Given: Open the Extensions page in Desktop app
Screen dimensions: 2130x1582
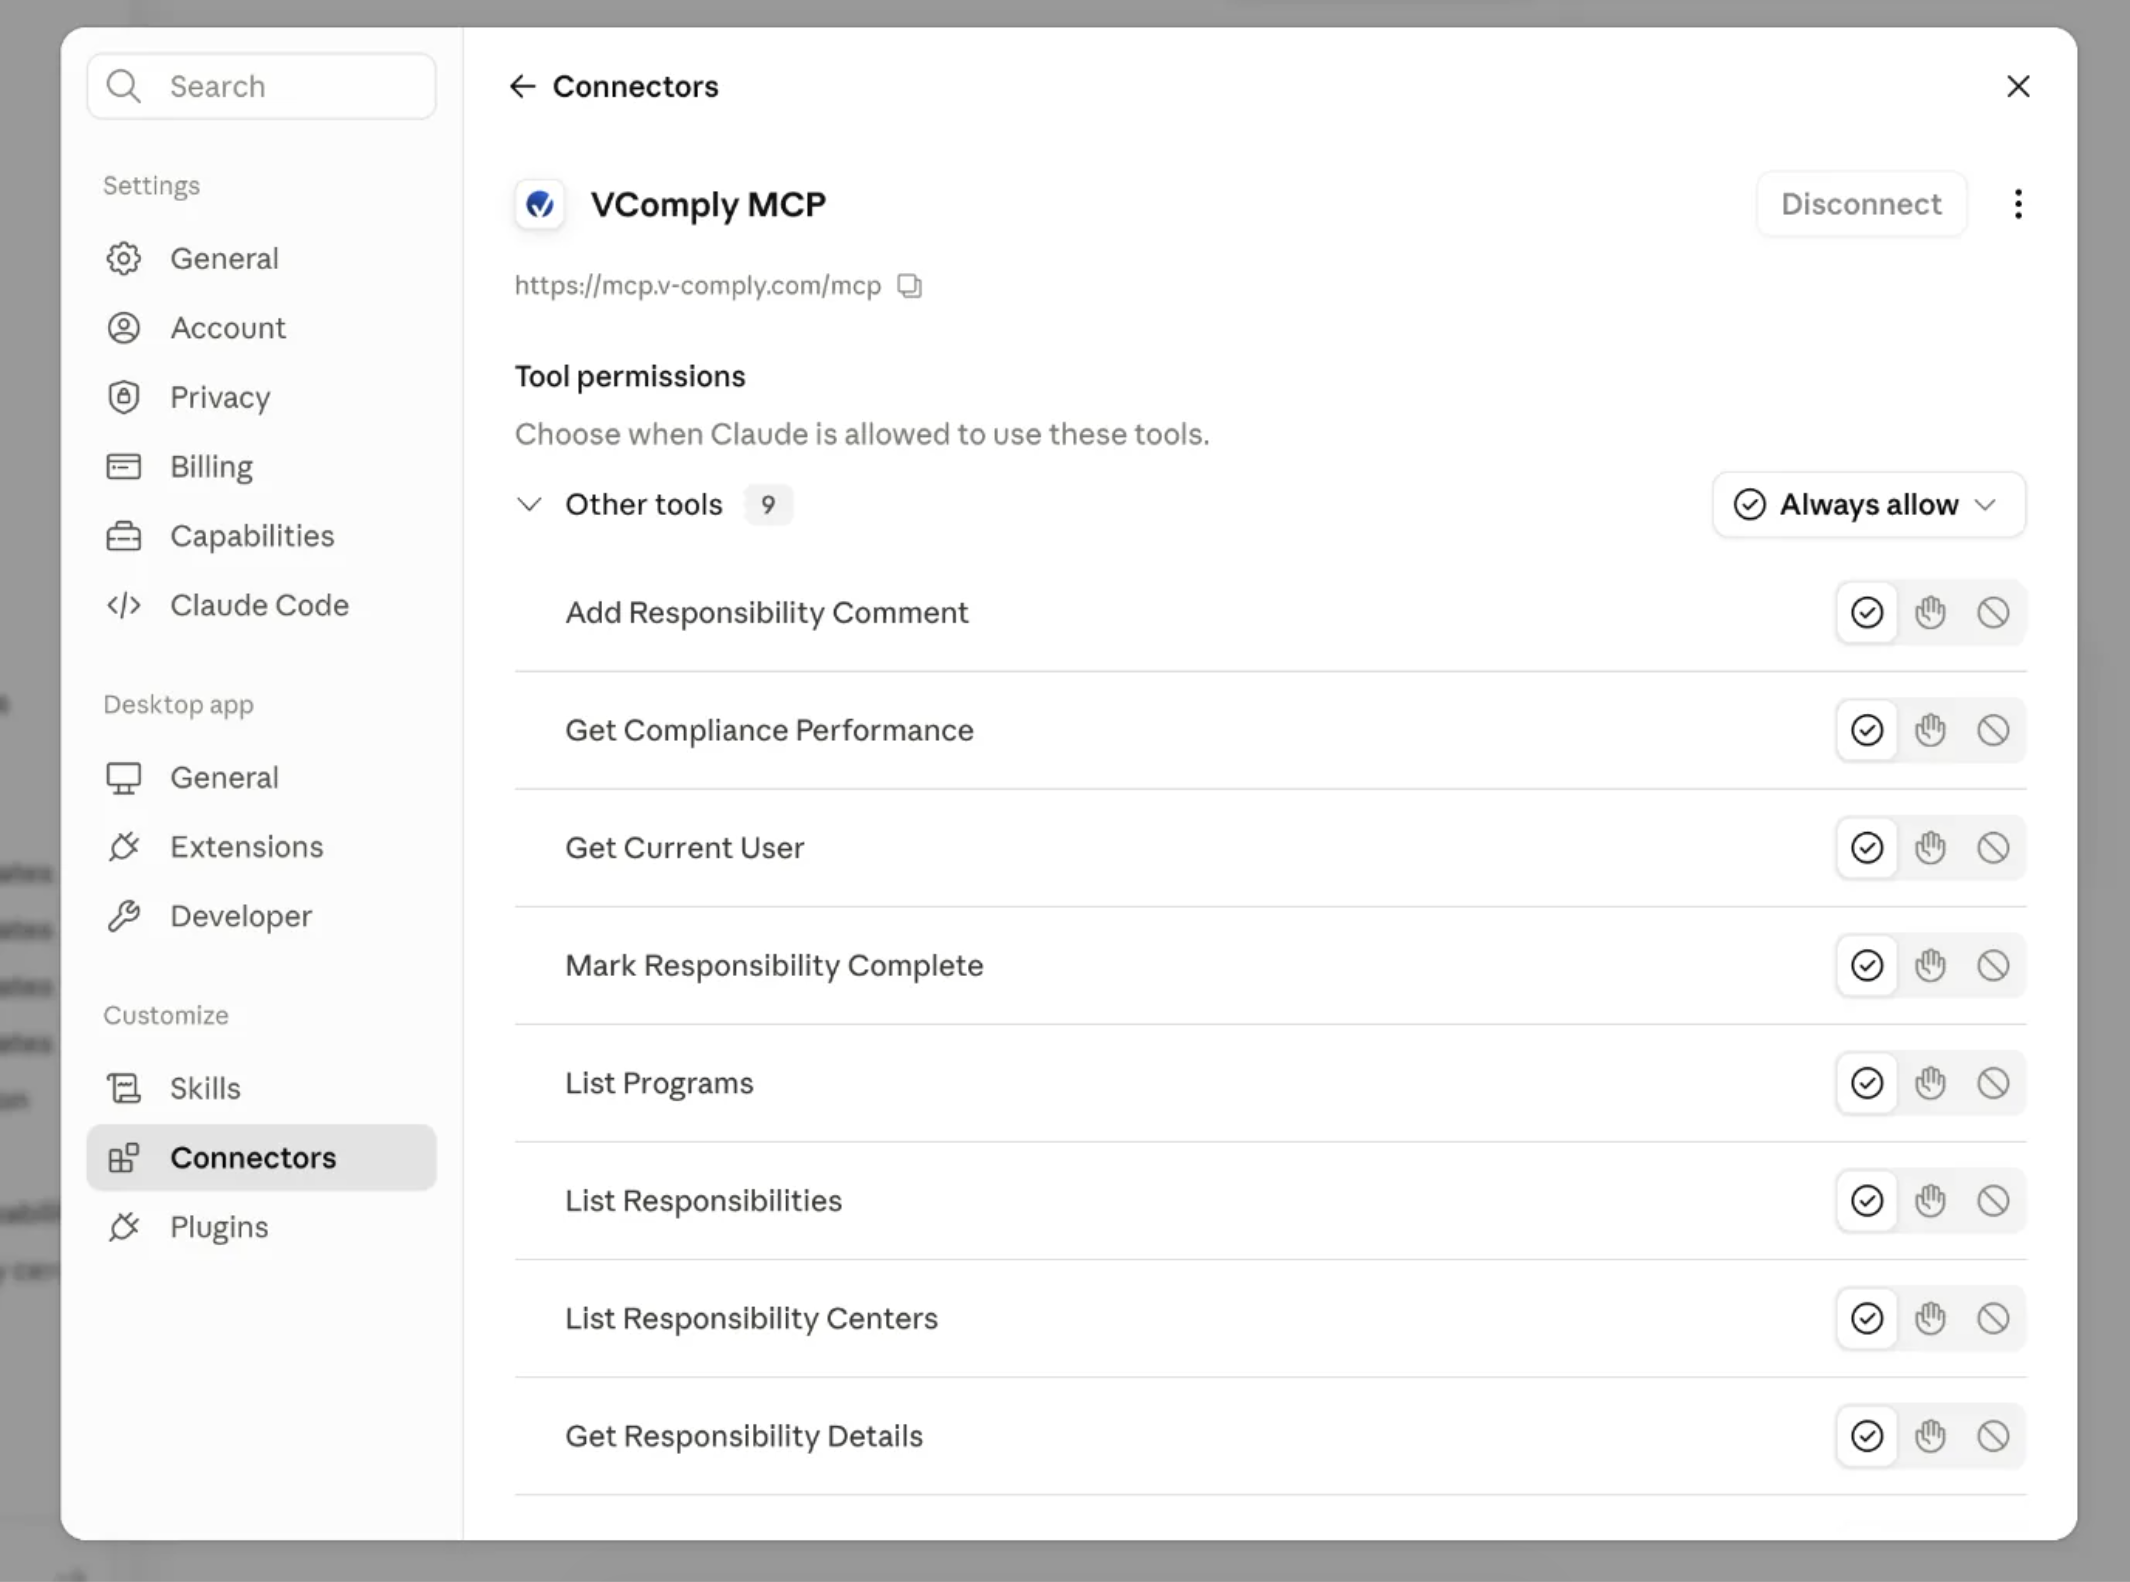Looking at the screenshot, I should [x=261, y=847].
